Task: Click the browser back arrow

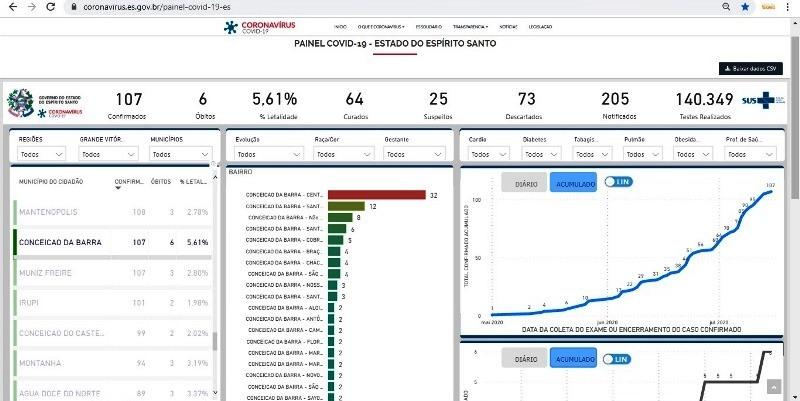Action: [13, 7]
